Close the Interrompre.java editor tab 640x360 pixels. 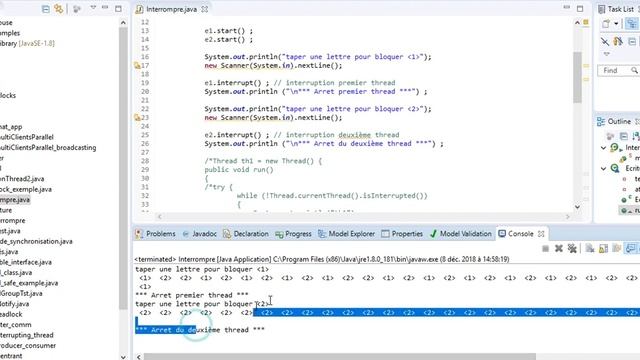coord(204,9)
